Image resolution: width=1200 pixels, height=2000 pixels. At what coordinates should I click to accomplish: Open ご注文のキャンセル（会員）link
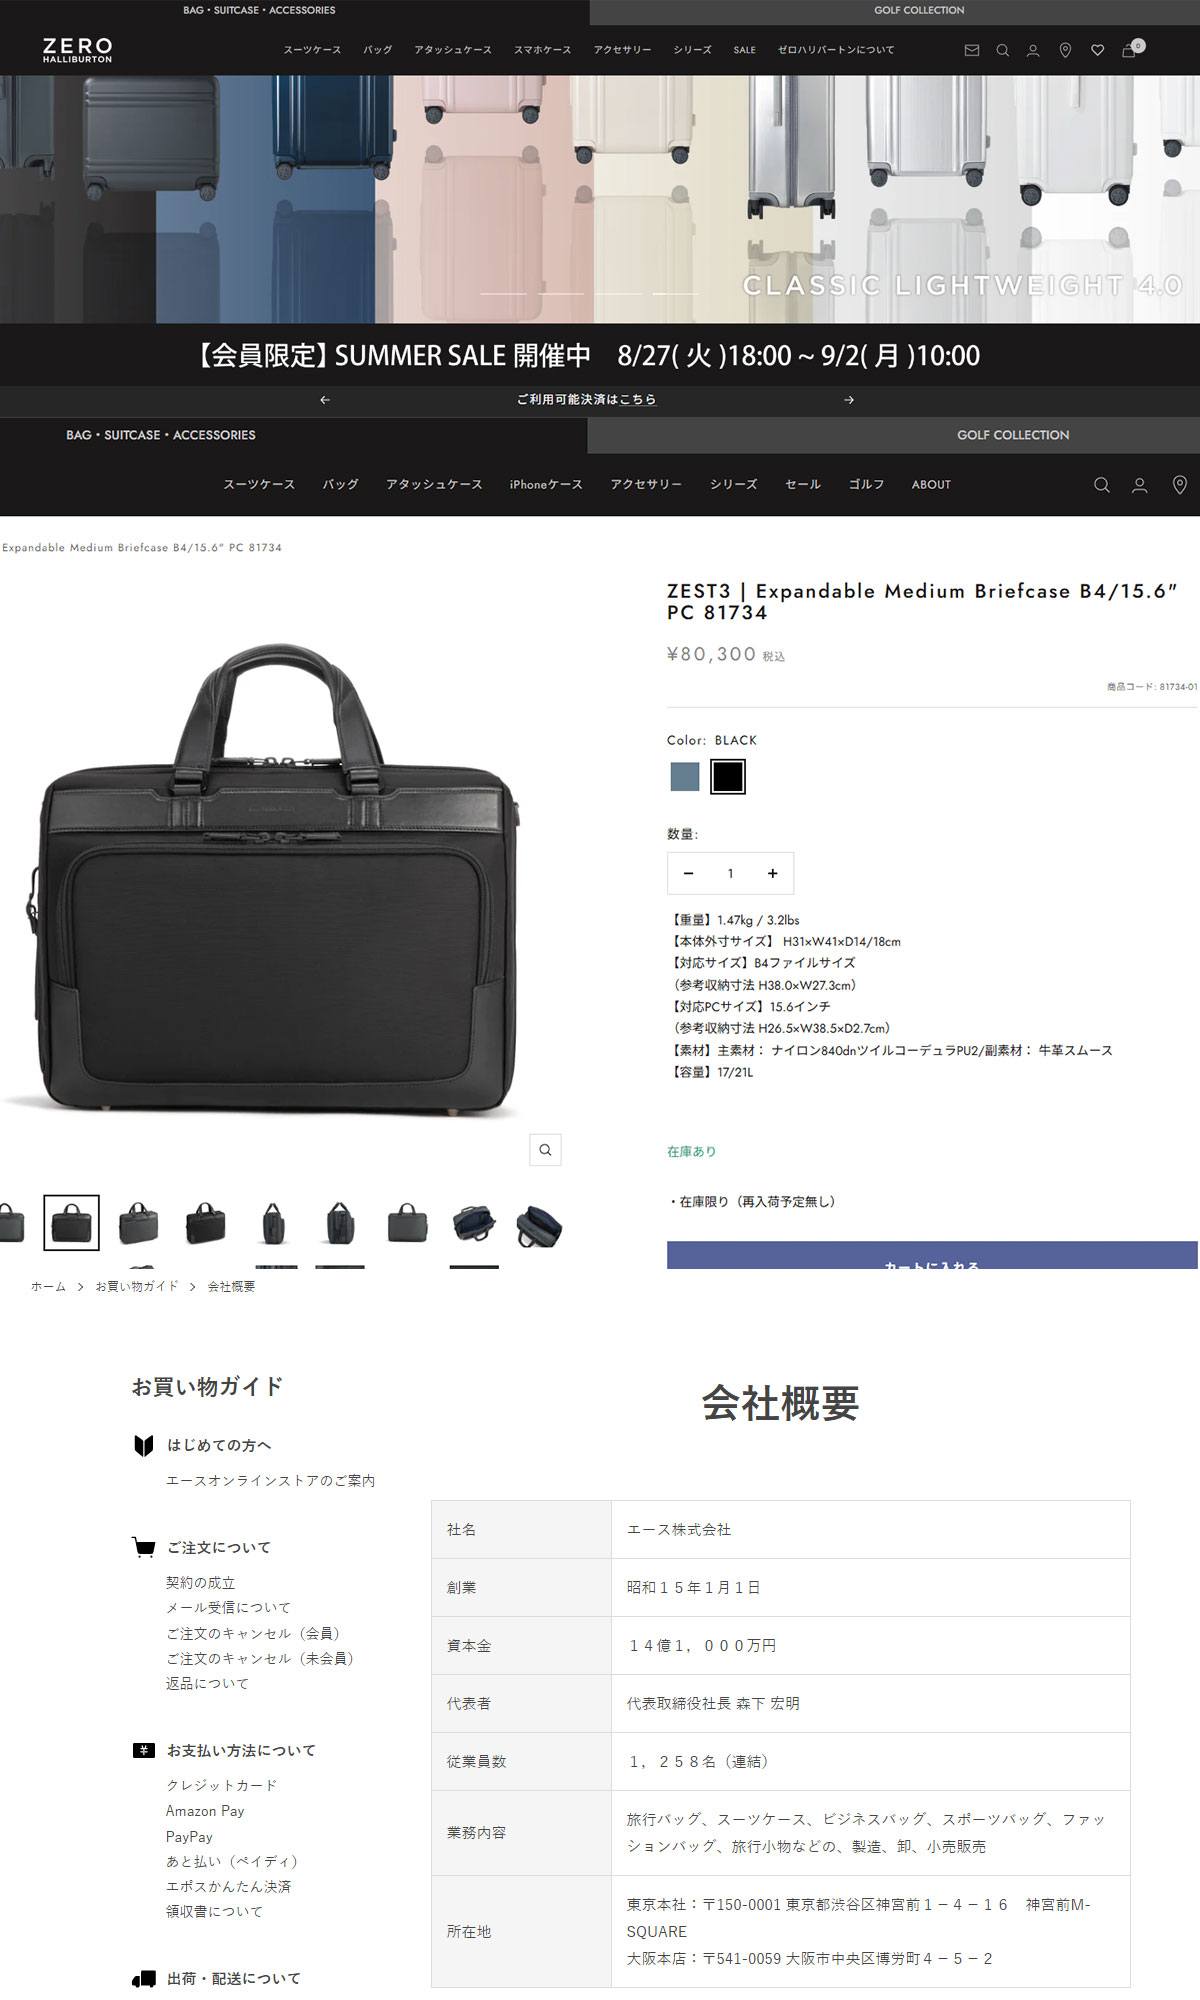click(257, 1633)
